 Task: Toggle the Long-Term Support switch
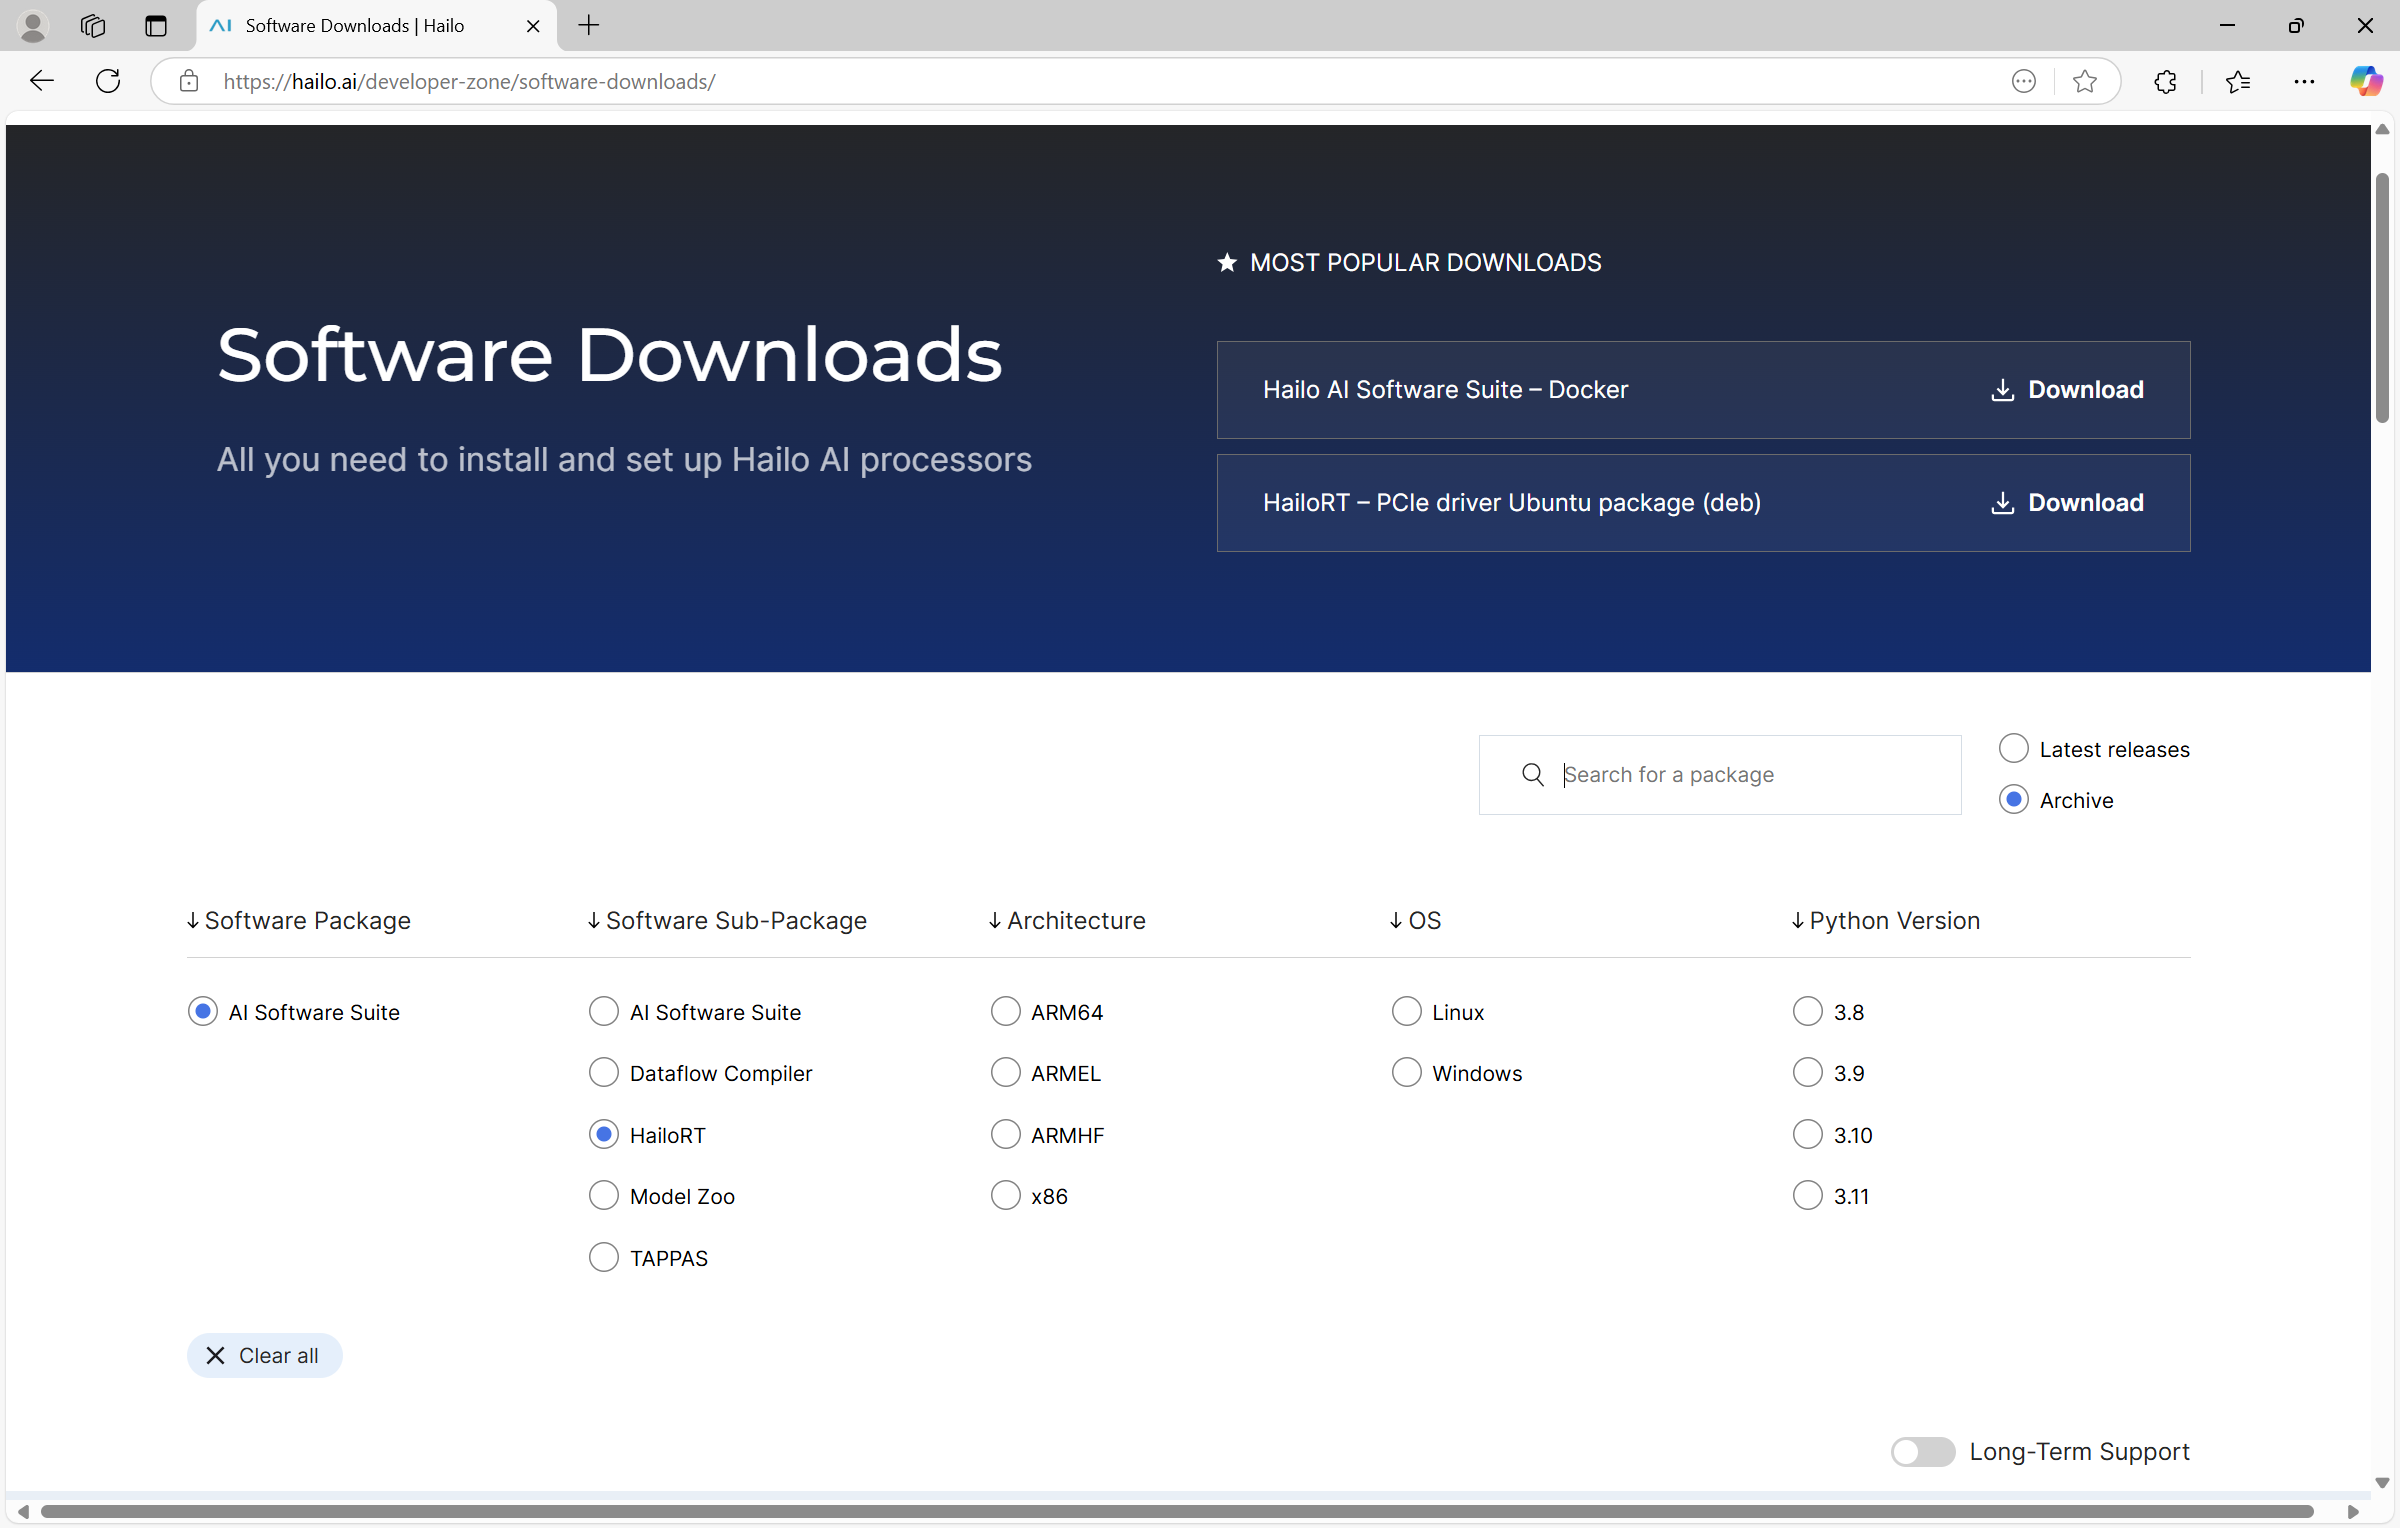coord(1922,1451)
